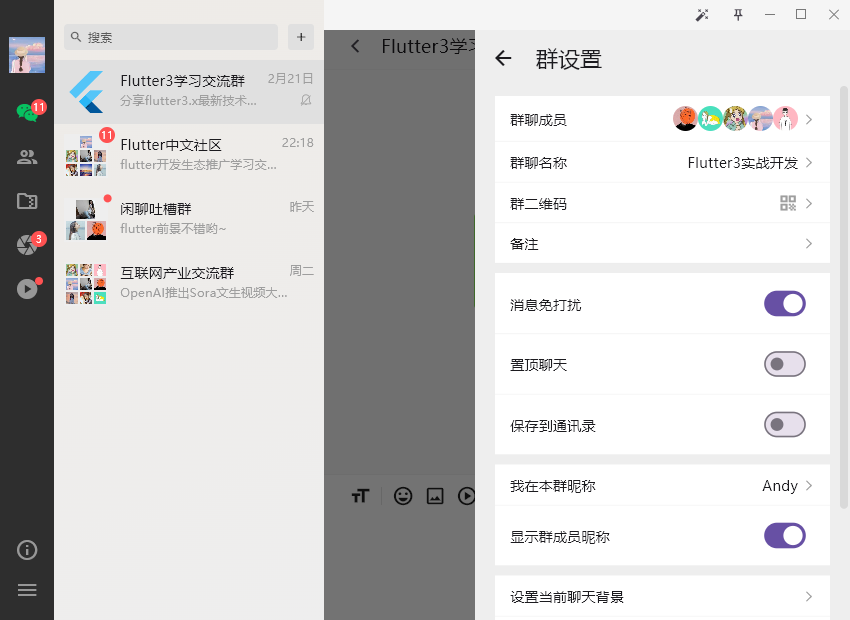Open the info icon in sidebar
Image resolution: width=850 pixels, height=620 pixels.
27,550
